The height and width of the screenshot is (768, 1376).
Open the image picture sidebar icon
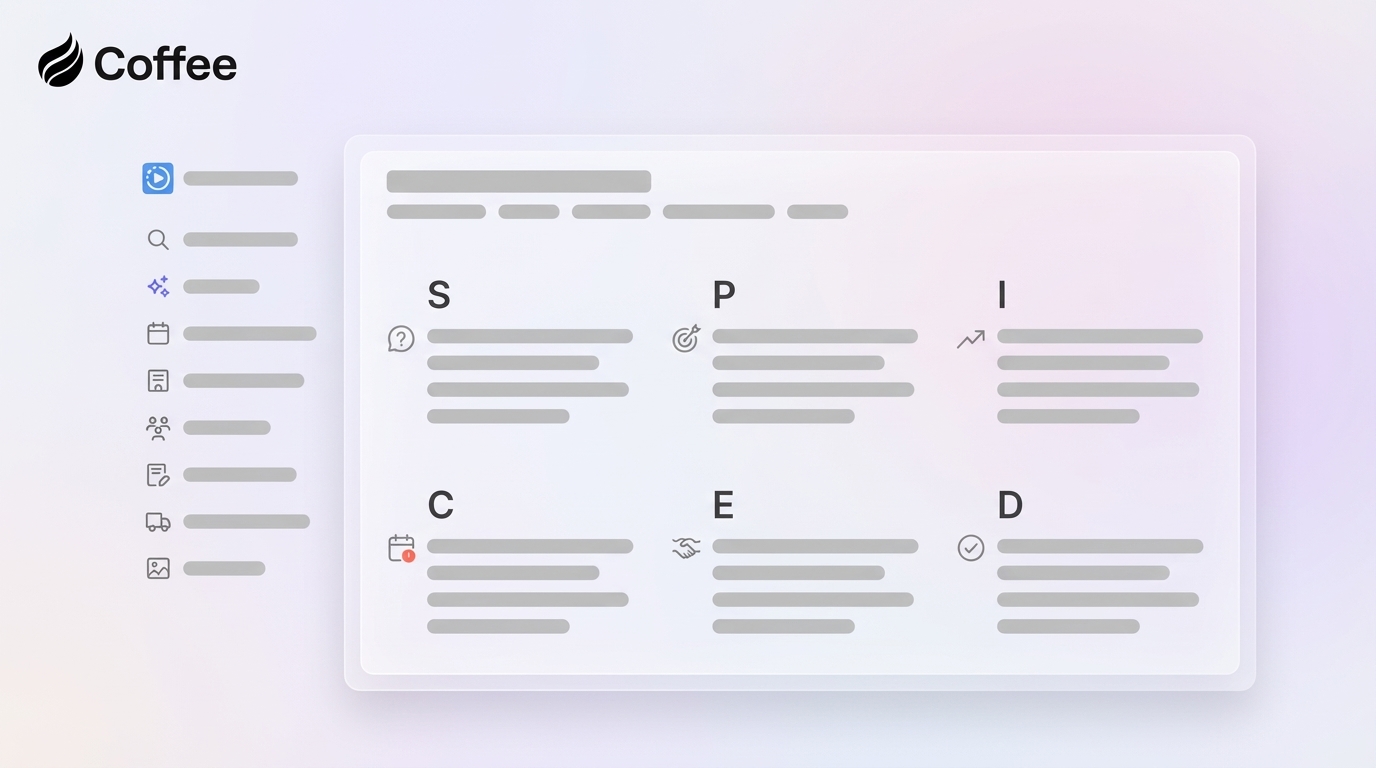[158, 568]
